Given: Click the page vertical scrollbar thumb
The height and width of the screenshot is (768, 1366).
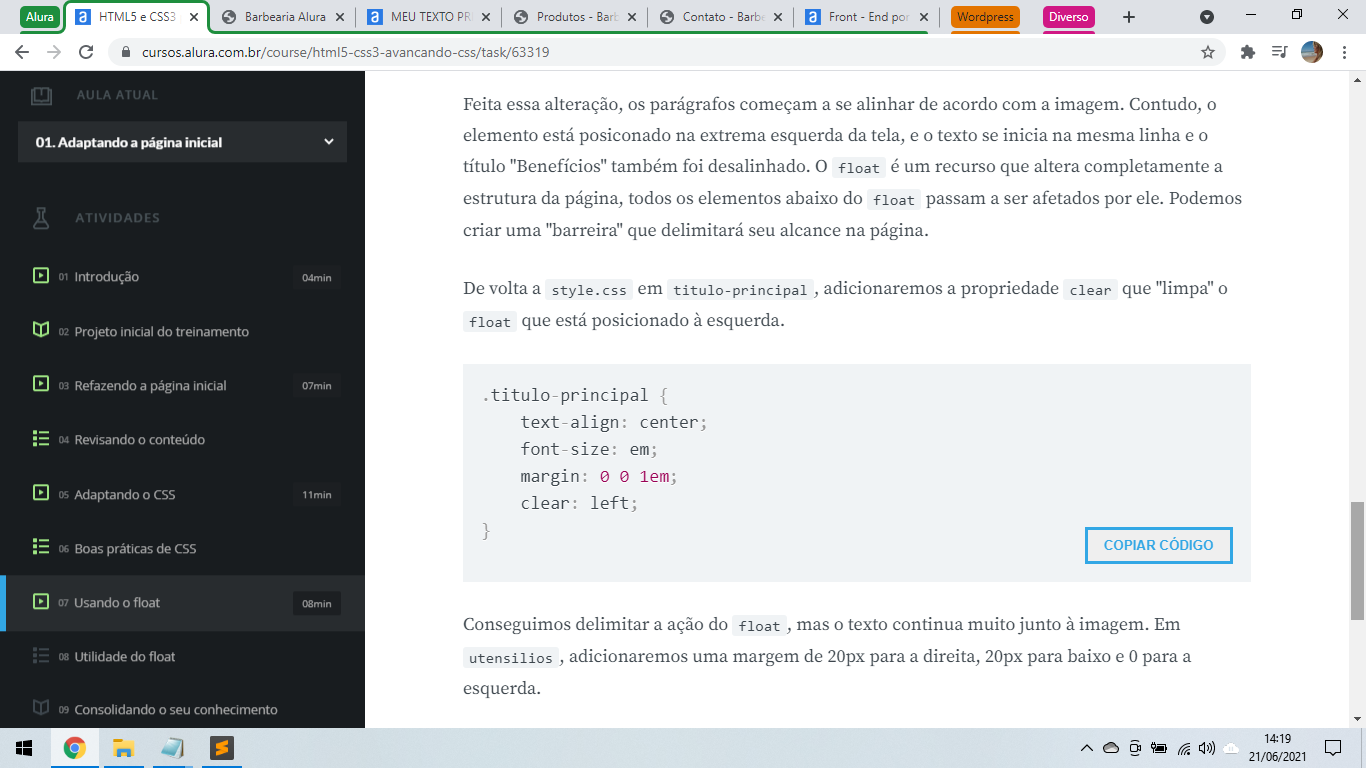Looking at the screenshot, I should point(1357,560).
